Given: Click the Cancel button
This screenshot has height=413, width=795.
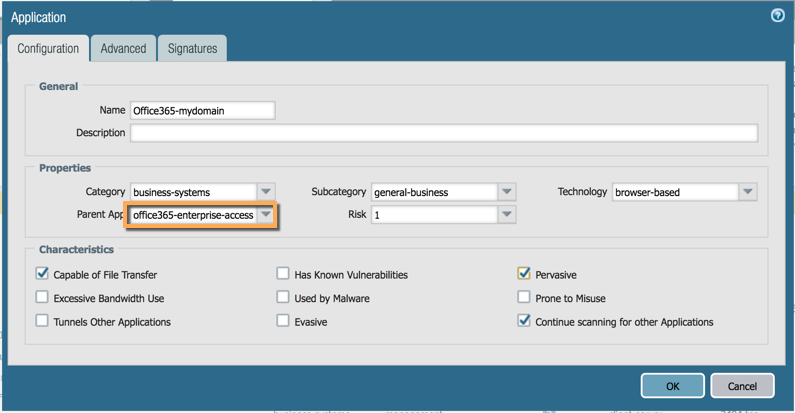Looking at the screenshot, I should point(742,386).
